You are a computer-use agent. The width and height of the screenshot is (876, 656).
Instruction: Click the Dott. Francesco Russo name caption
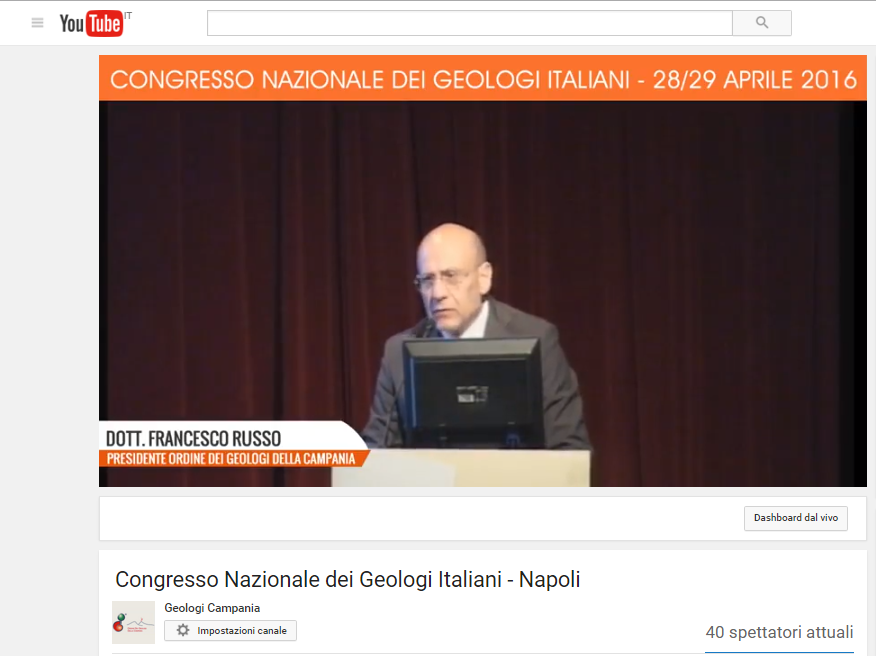click(x=193, y=439)
